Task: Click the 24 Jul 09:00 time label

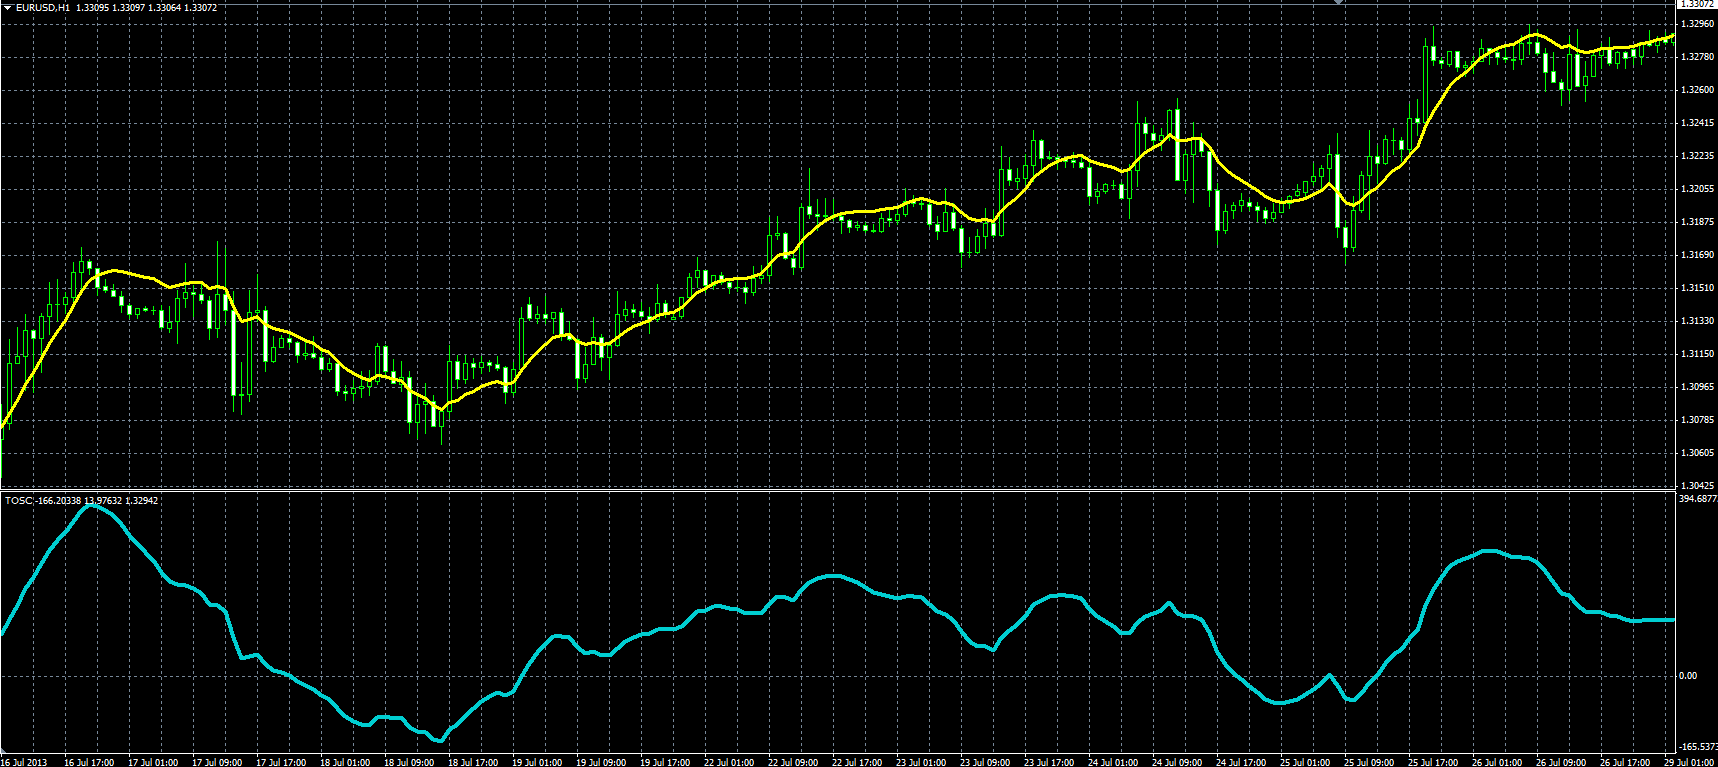Action: (1177, 762)
